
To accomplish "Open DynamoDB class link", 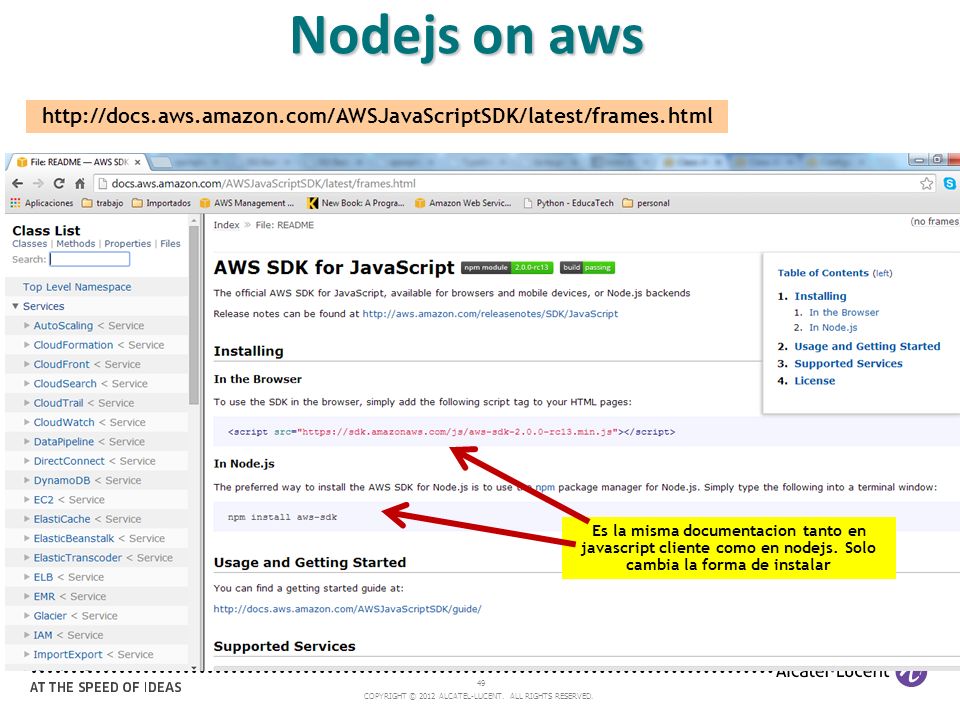I will click(x=62, y=481).
